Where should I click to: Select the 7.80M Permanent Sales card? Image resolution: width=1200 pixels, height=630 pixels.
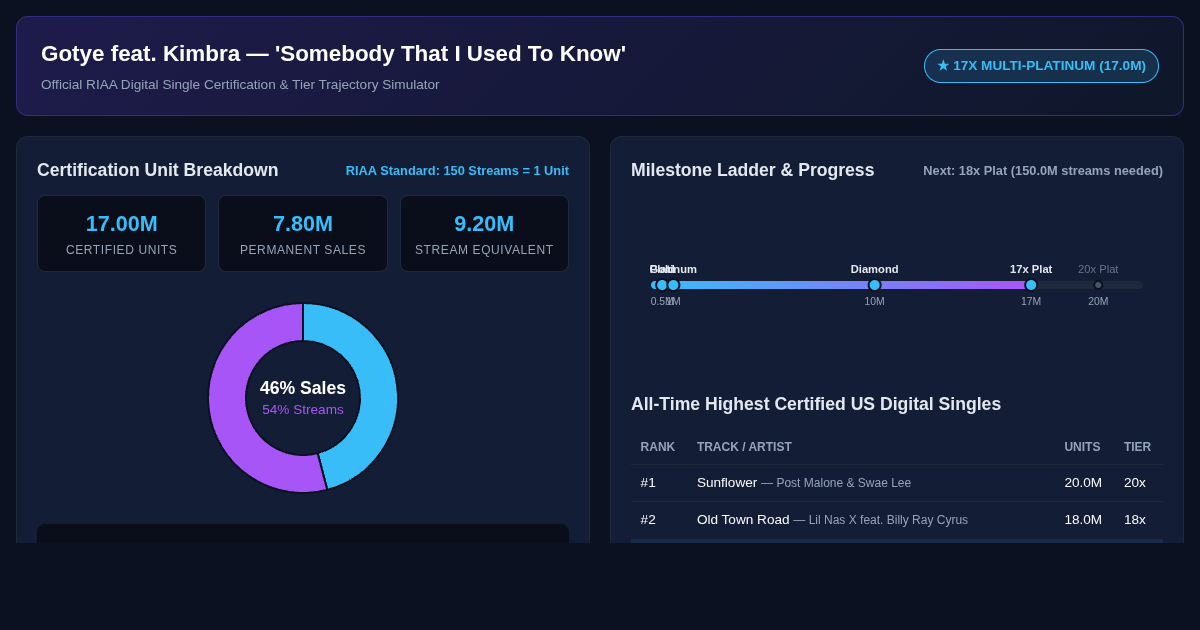(303, 234)
